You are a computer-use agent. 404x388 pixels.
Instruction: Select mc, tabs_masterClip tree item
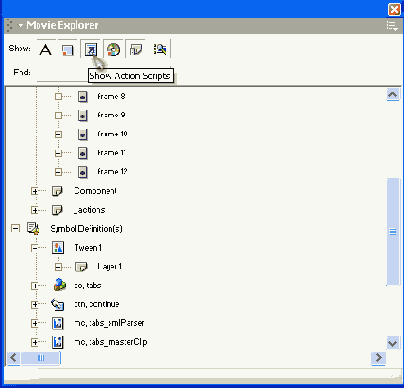click(111, 342)
